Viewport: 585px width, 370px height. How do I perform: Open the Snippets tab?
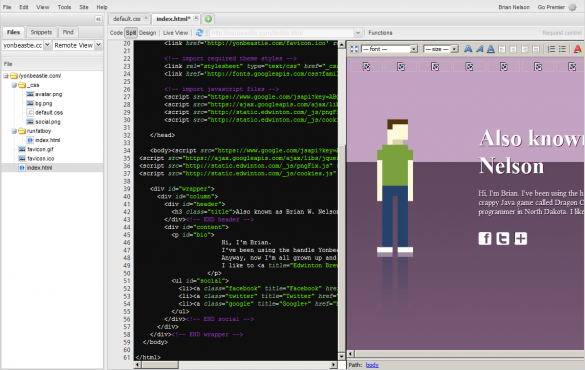41,32
